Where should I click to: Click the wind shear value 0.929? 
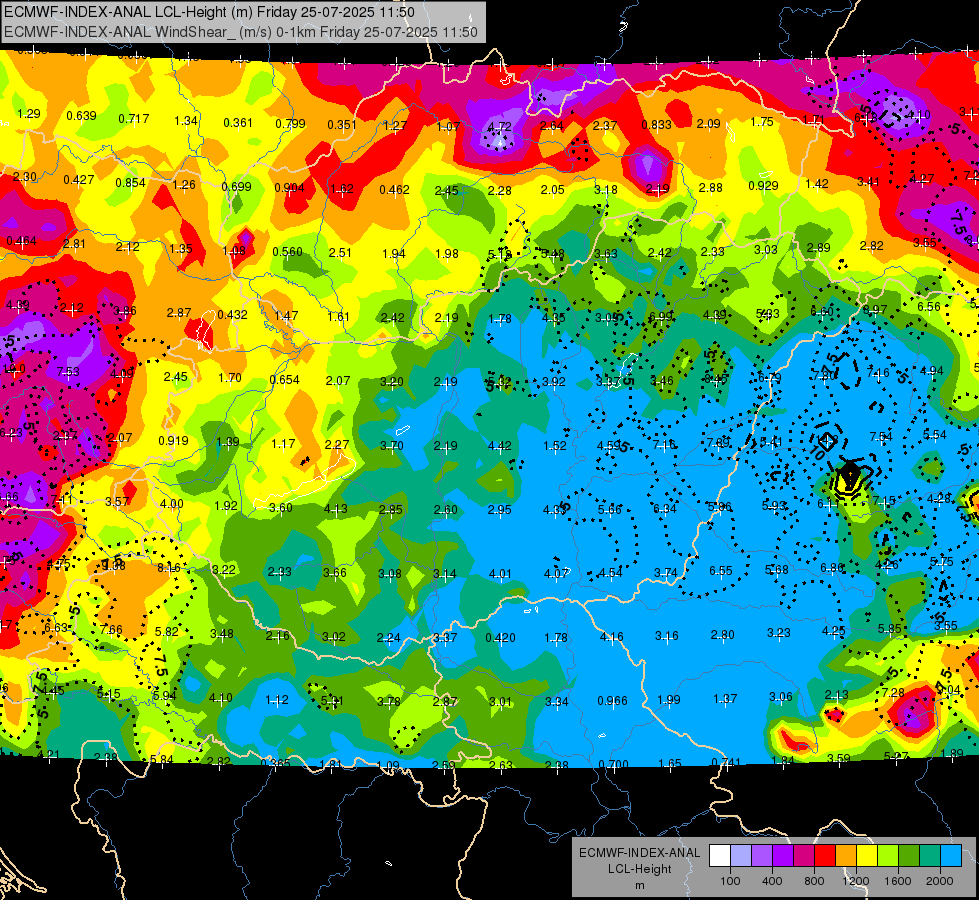763,185
